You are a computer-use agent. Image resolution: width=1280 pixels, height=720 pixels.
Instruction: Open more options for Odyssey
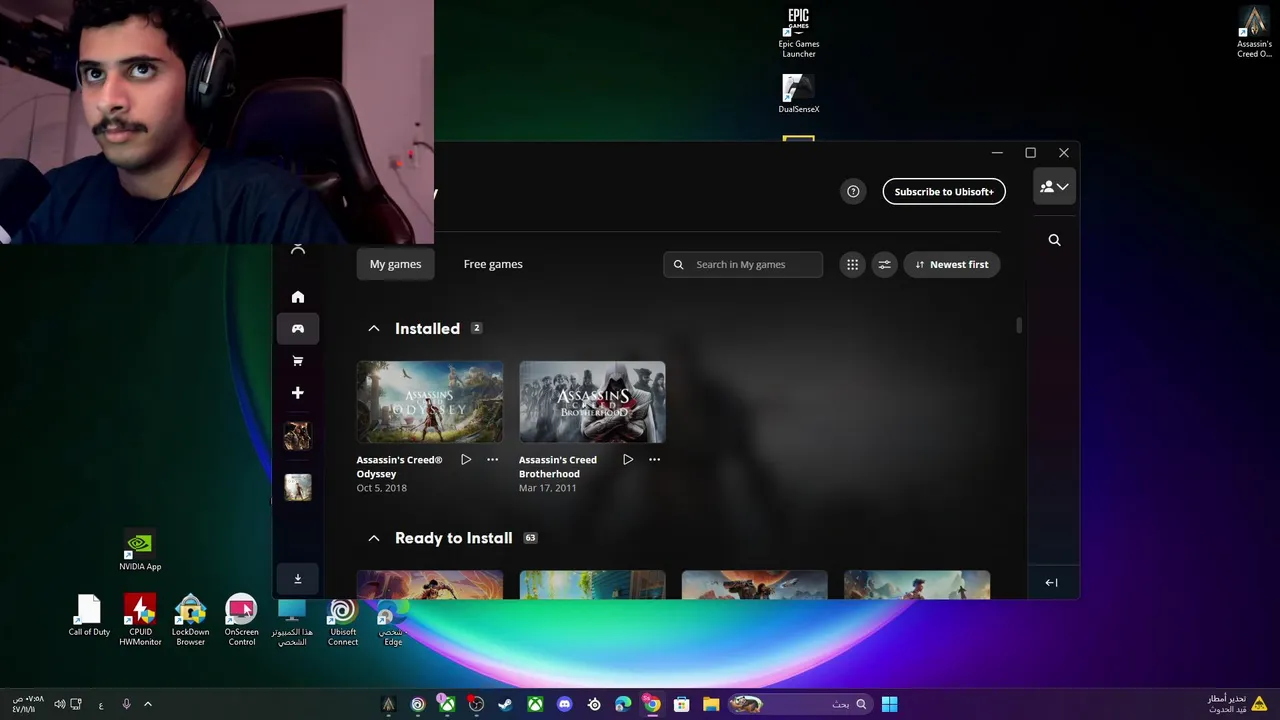pyautogui.click(x=492, y=460)
